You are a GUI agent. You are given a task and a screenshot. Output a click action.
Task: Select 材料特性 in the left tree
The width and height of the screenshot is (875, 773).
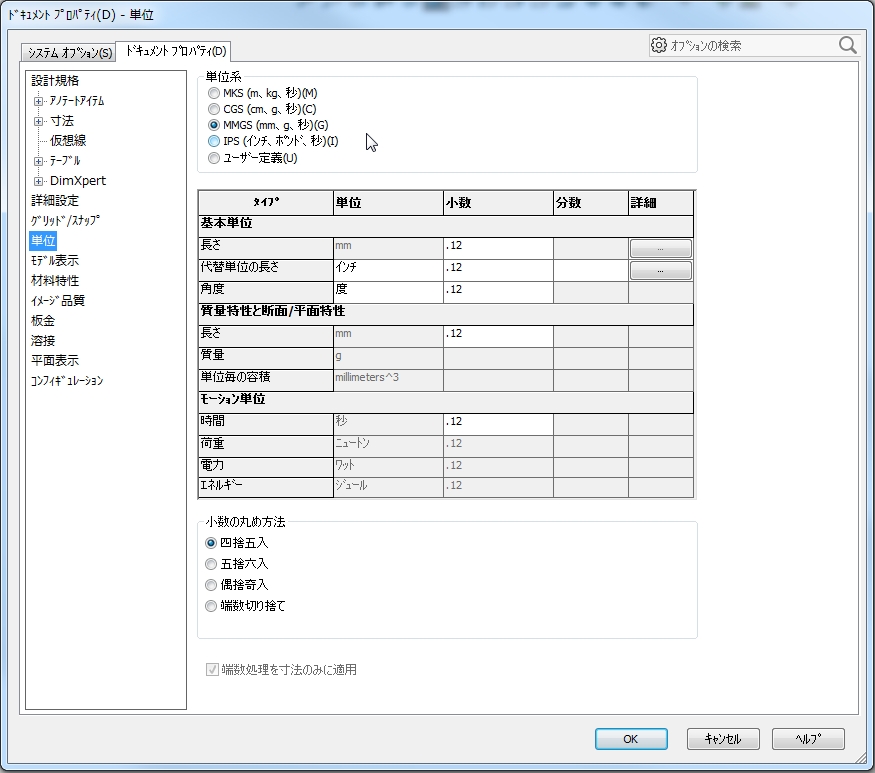click(x=55, y=281)
